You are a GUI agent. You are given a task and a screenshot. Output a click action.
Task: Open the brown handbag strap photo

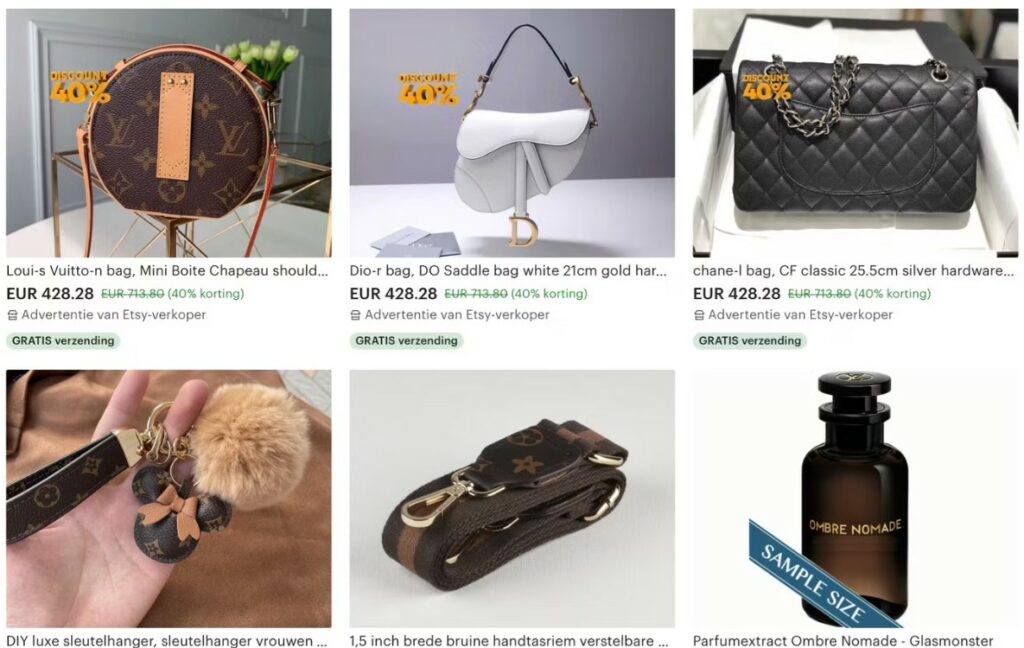coord(512,498)
